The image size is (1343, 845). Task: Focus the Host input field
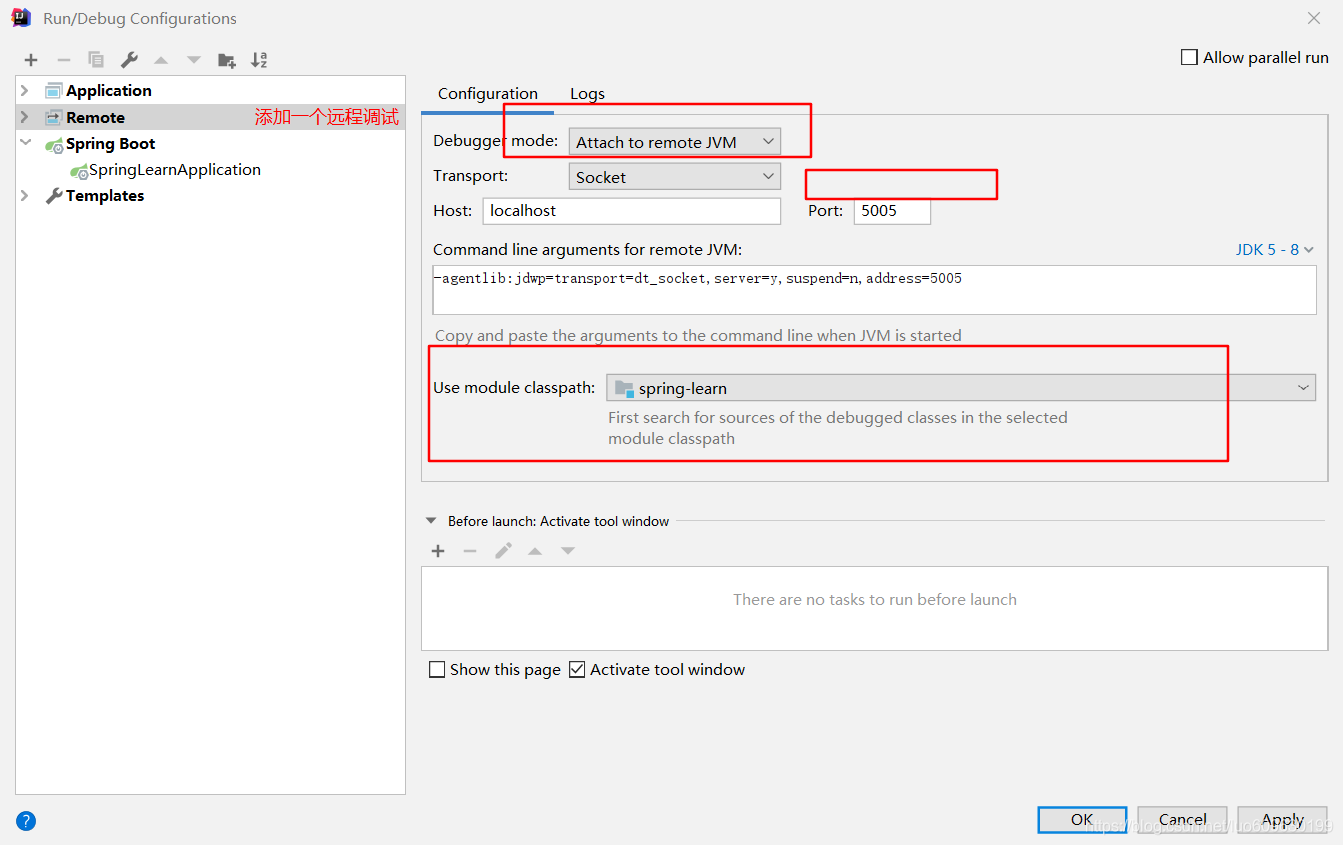[x=632, y=211]
